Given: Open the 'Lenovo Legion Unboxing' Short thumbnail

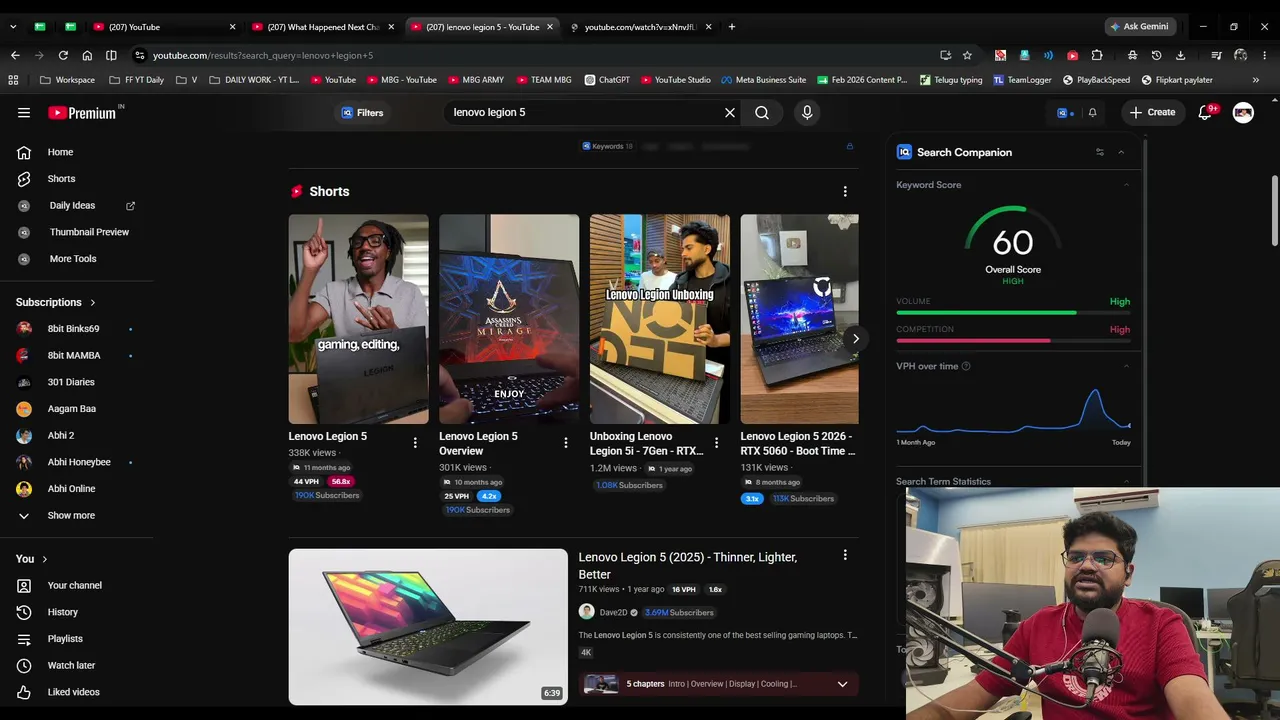Looking at the screenshot, I should [x=660, y=319].
